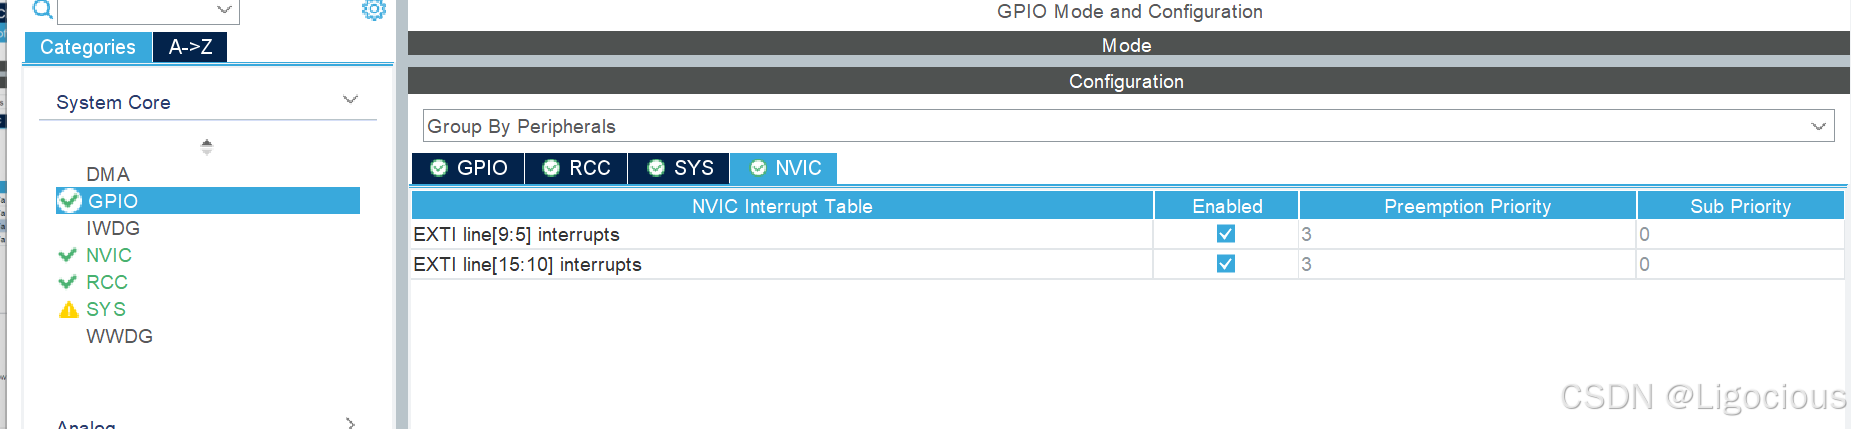Click the green check icon beside GPIO

[x=69, y=201]
